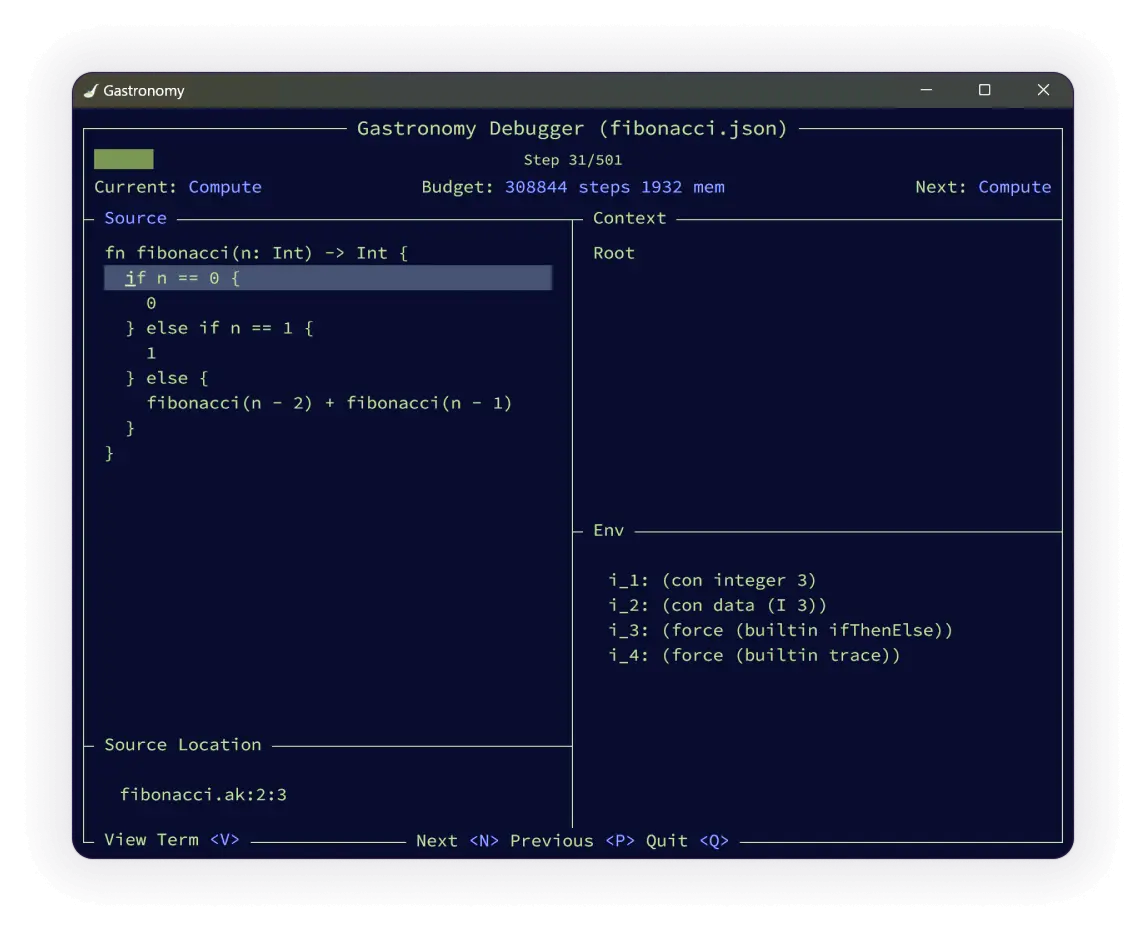The height and width of the screenshot is (931, 1146).
Task: Click the lone '0' return line
Action: [x=151, y=303]
